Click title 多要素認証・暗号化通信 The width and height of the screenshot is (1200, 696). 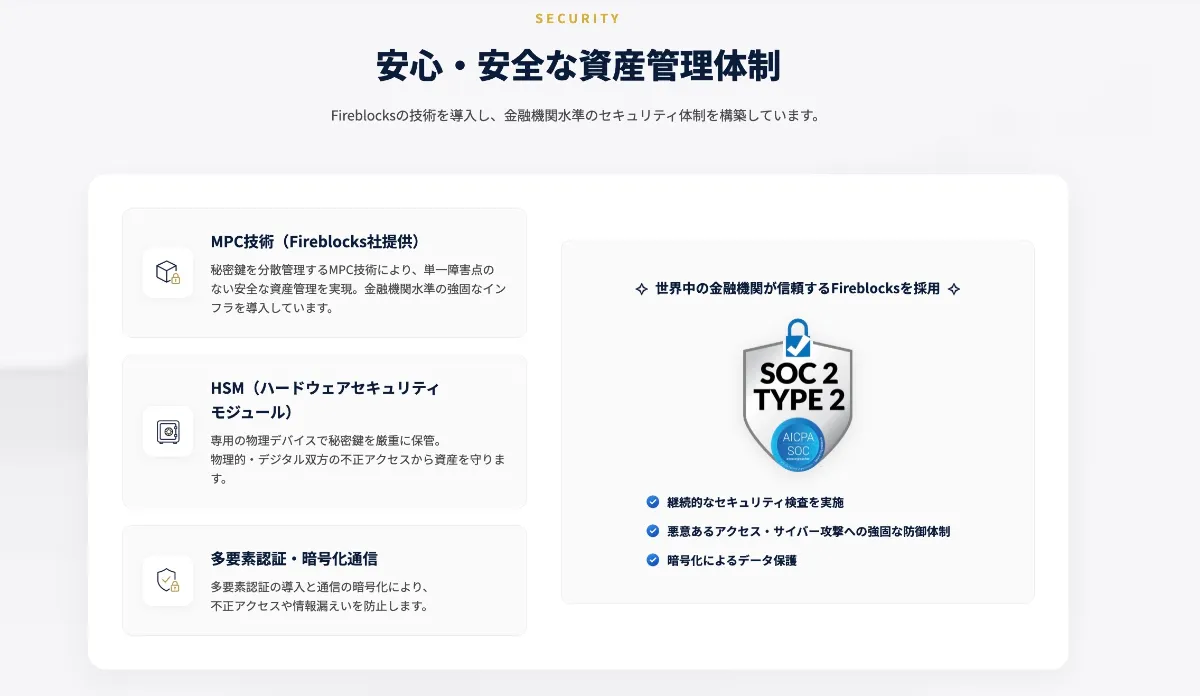pos(294,558)
